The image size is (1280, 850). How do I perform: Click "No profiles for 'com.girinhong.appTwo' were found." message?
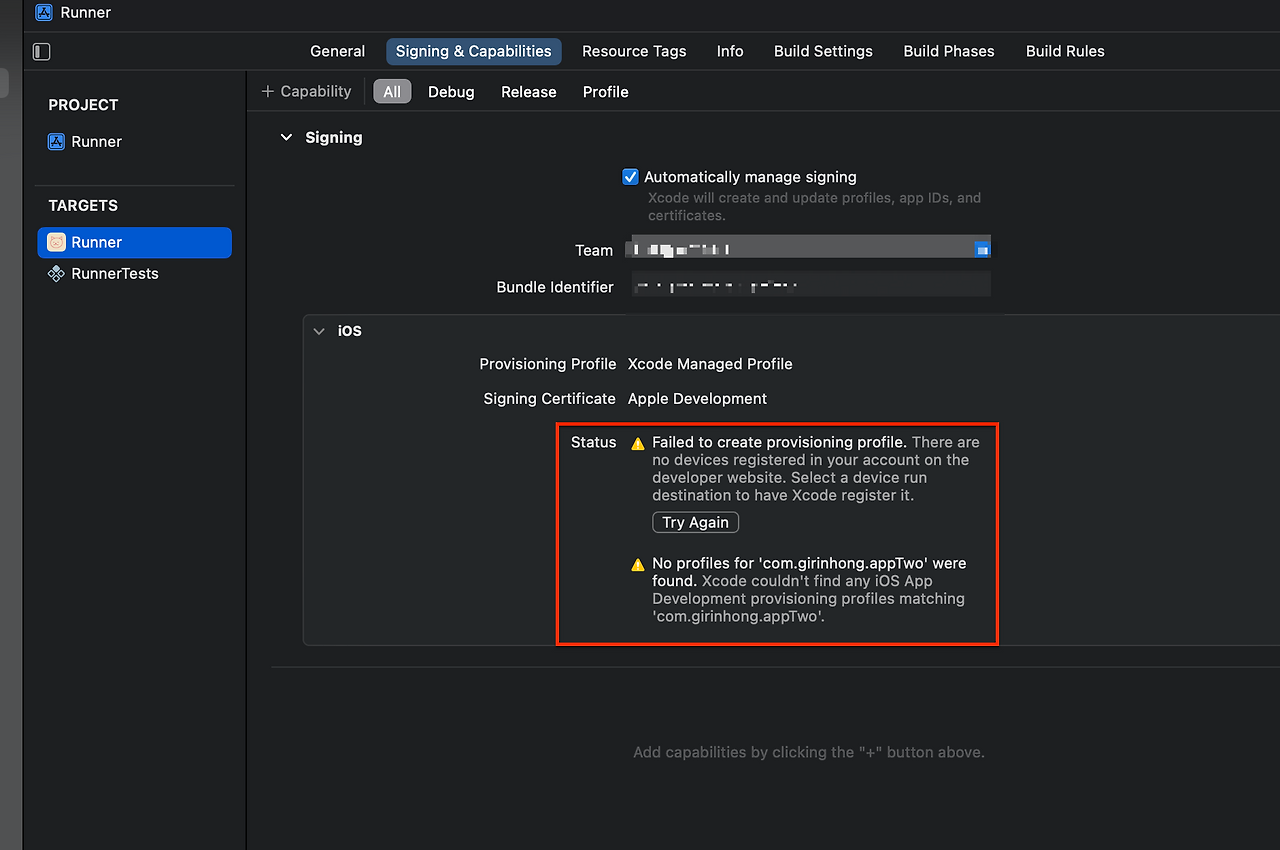click(809, 572)
